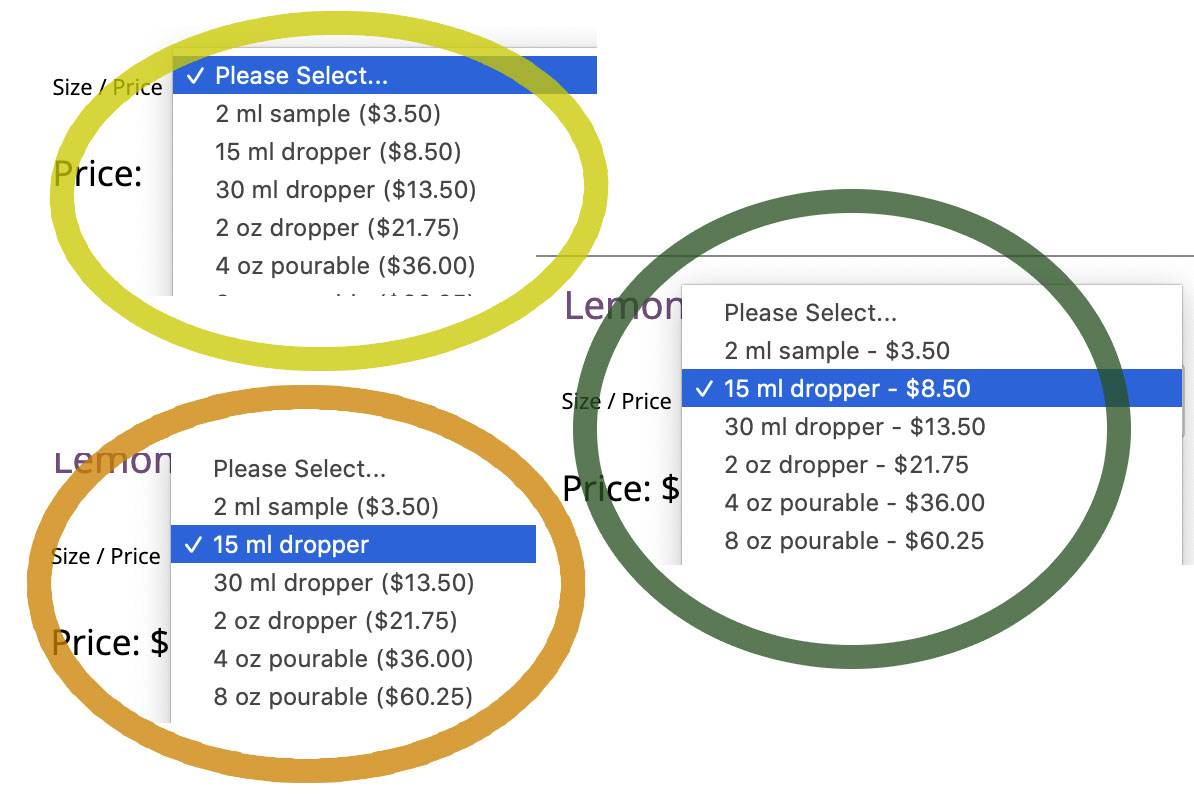Choose "2 oz dropper ($21.75)" in yellow-circled list
Screen dimensions: 1194x800
pyautogui.click(x=337, y=228)
